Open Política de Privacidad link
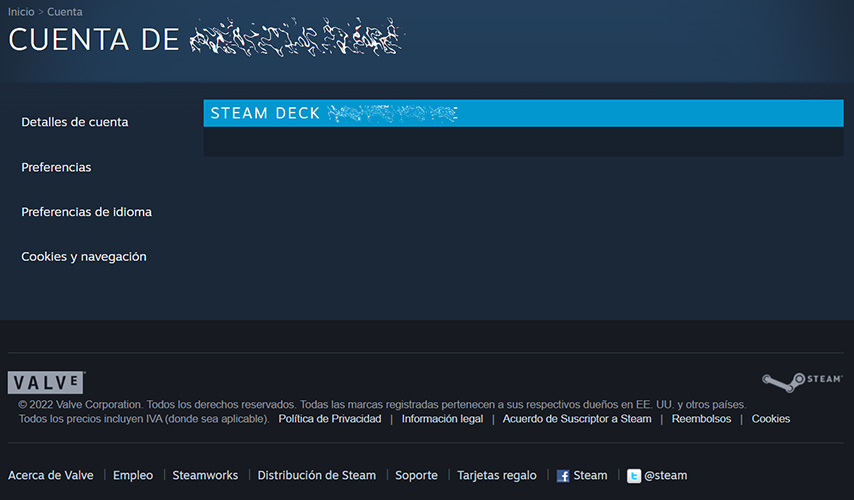Viewport: 854px width, 500px height. pos(330,419)
